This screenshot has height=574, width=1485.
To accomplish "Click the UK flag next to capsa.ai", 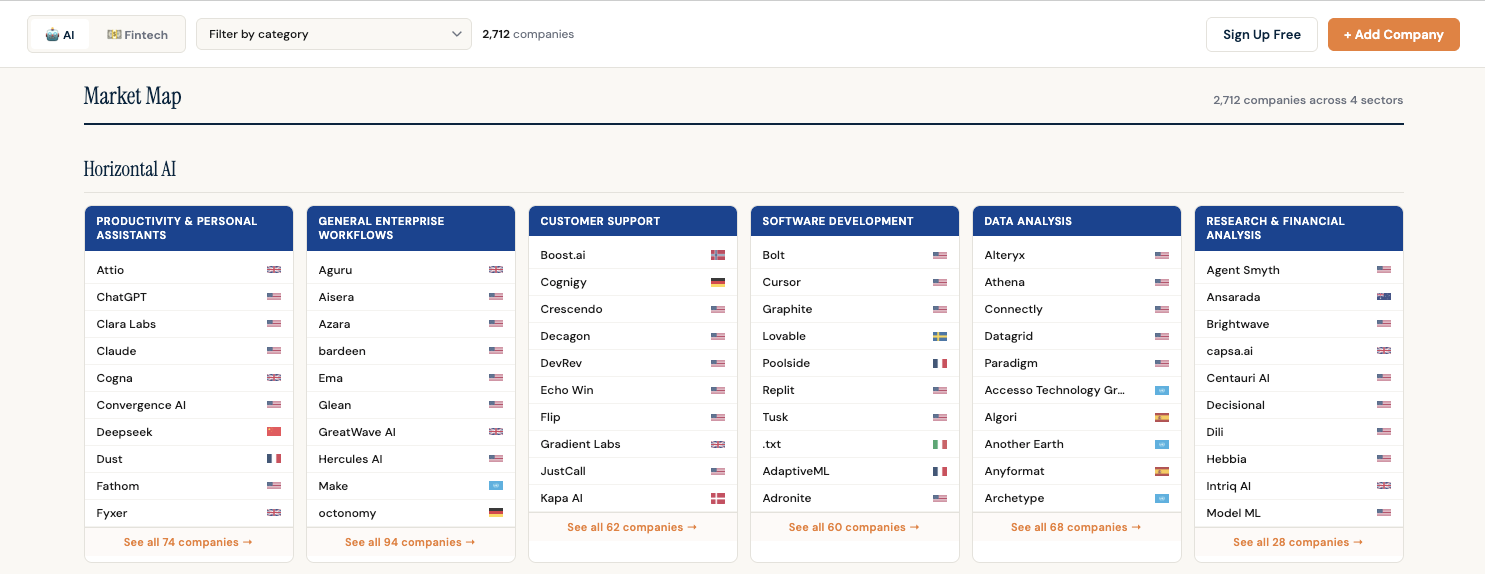I will pos(1384,351).
